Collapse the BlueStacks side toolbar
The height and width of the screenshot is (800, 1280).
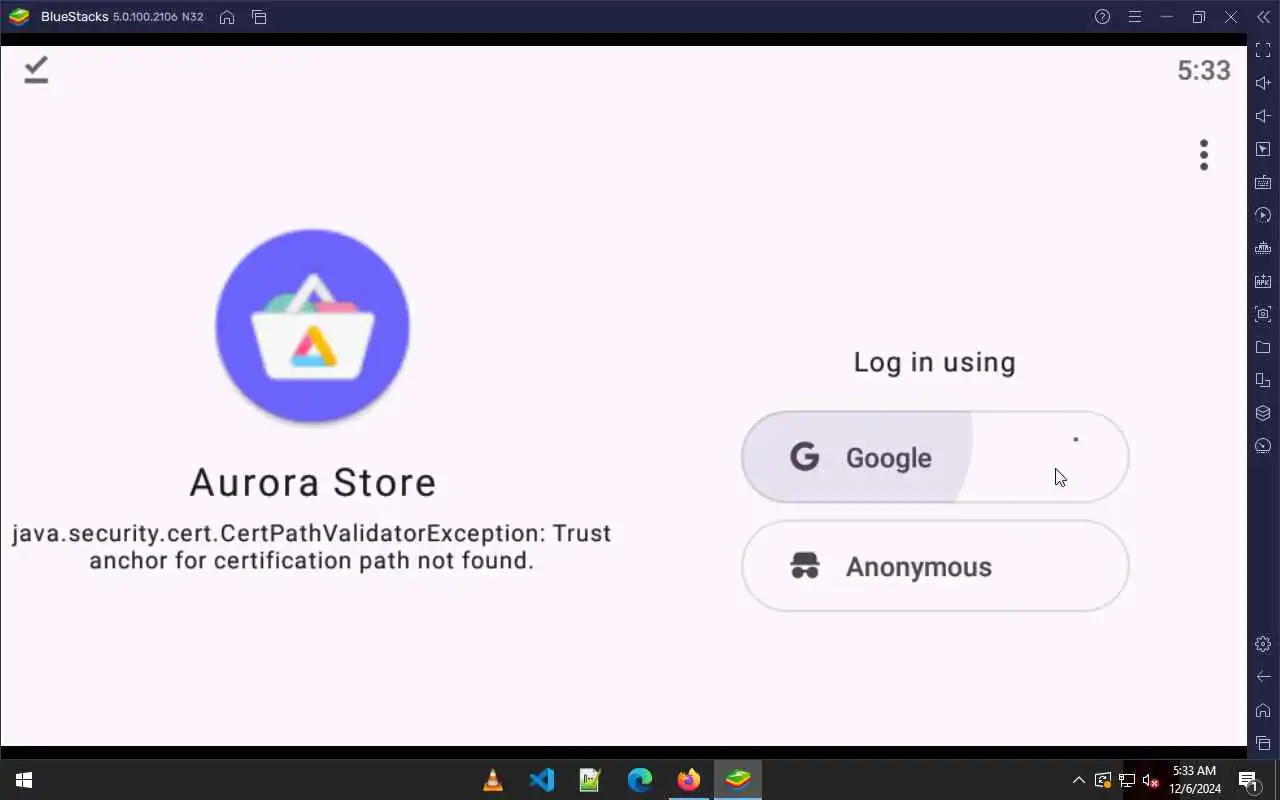pyautogui.click(x=1263, y=17)
